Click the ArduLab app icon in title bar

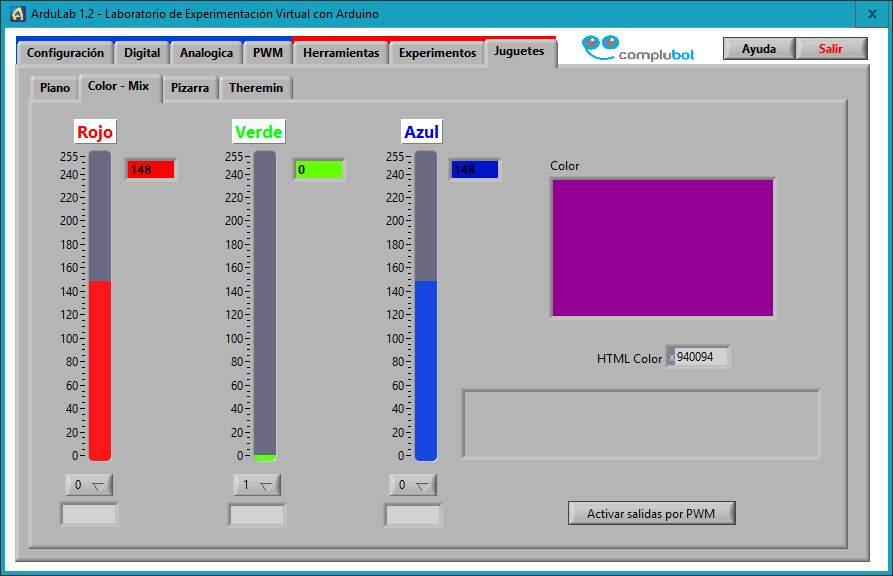coord(17,14)
